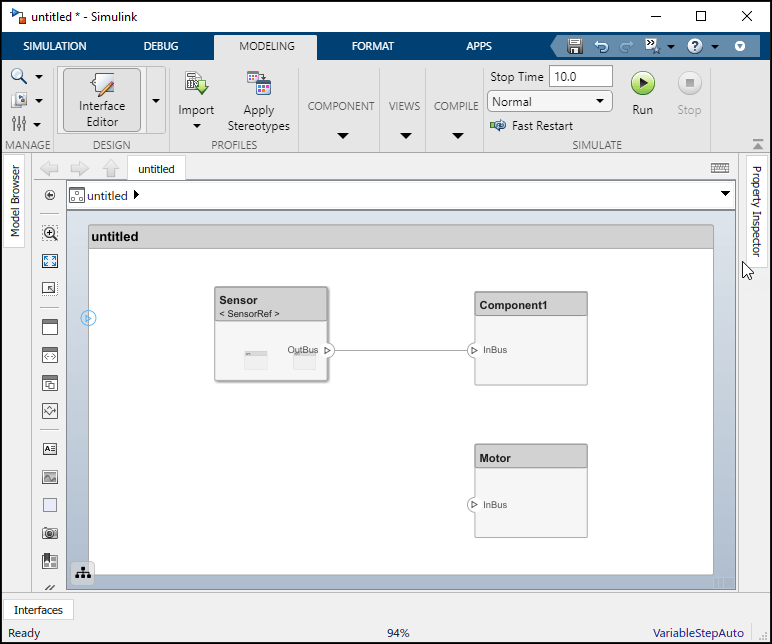Add a Reference Component from palette

pyautogui.click(x=50, y=355)
